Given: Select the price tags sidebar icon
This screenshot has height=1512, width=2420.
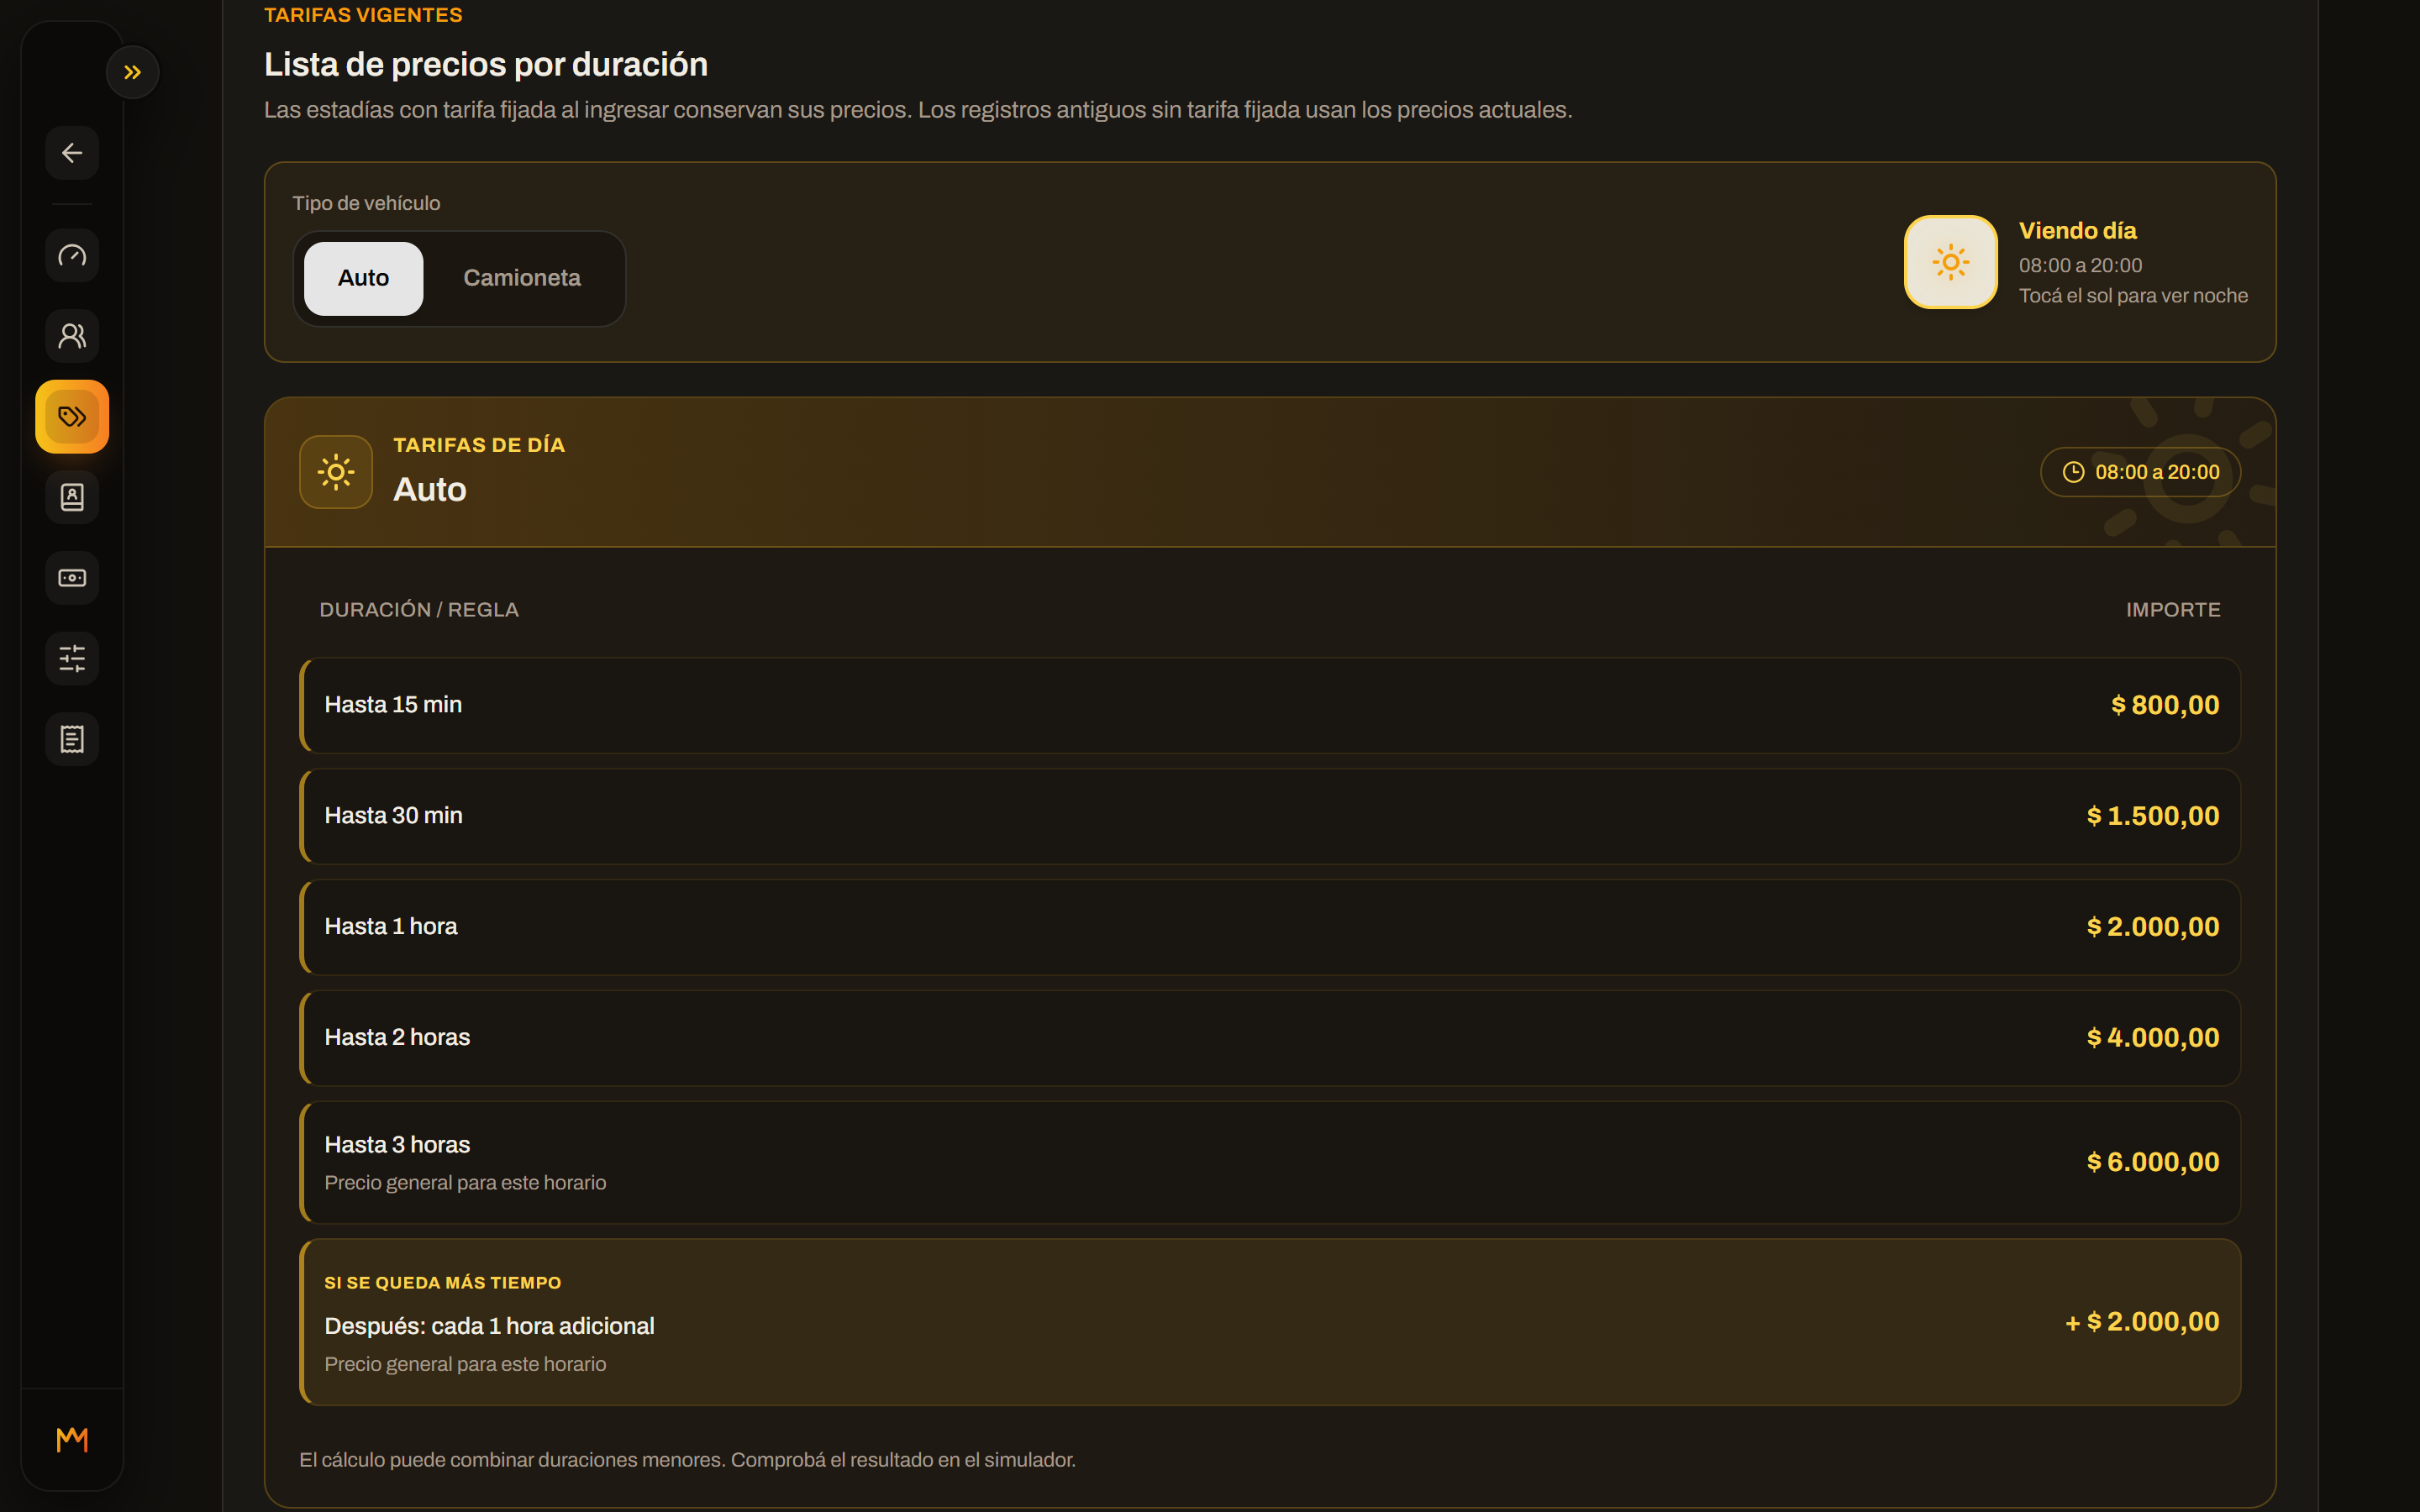Looking at the screenshot, I should point(72,417).
